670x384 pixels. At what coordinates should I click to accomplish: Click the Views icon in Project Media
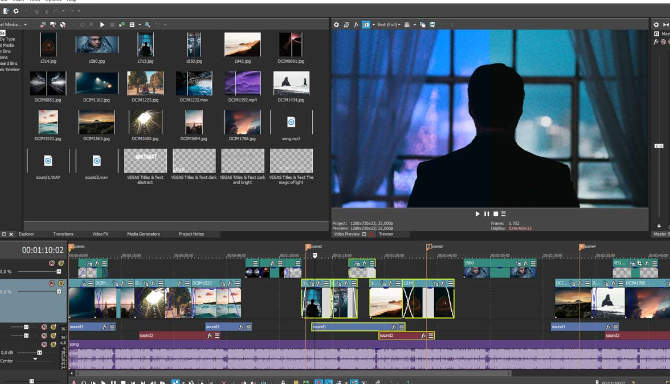132,25
